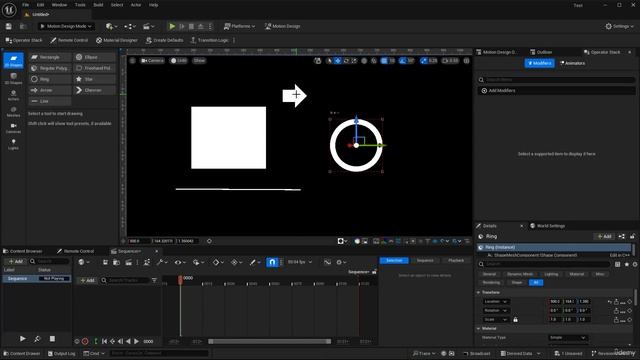The height and width of the screenshot is (360, 640).
Task: Click Add button in Details panel
Action: pyautogui.click(x=604, y=236)
